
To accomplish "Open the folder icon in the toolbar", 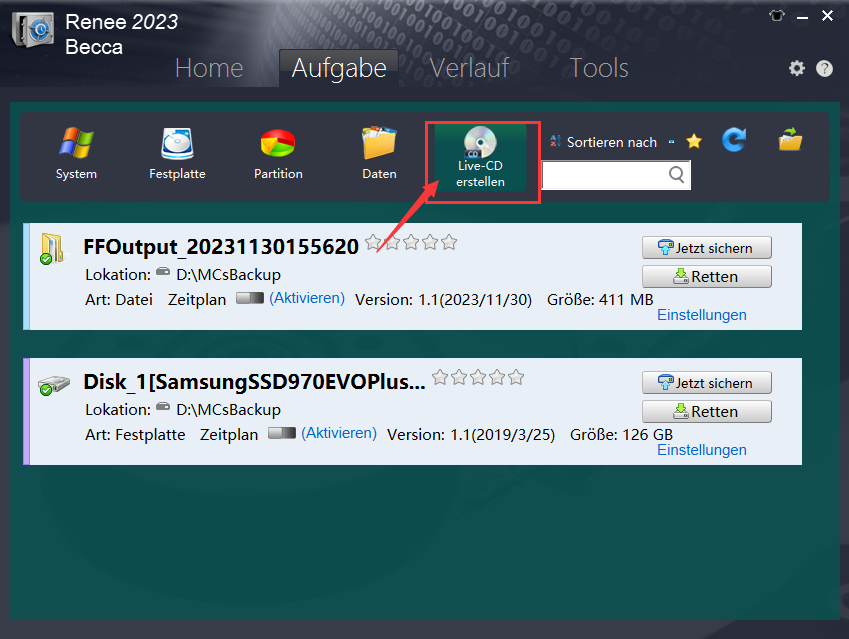I will click(790, 142).
